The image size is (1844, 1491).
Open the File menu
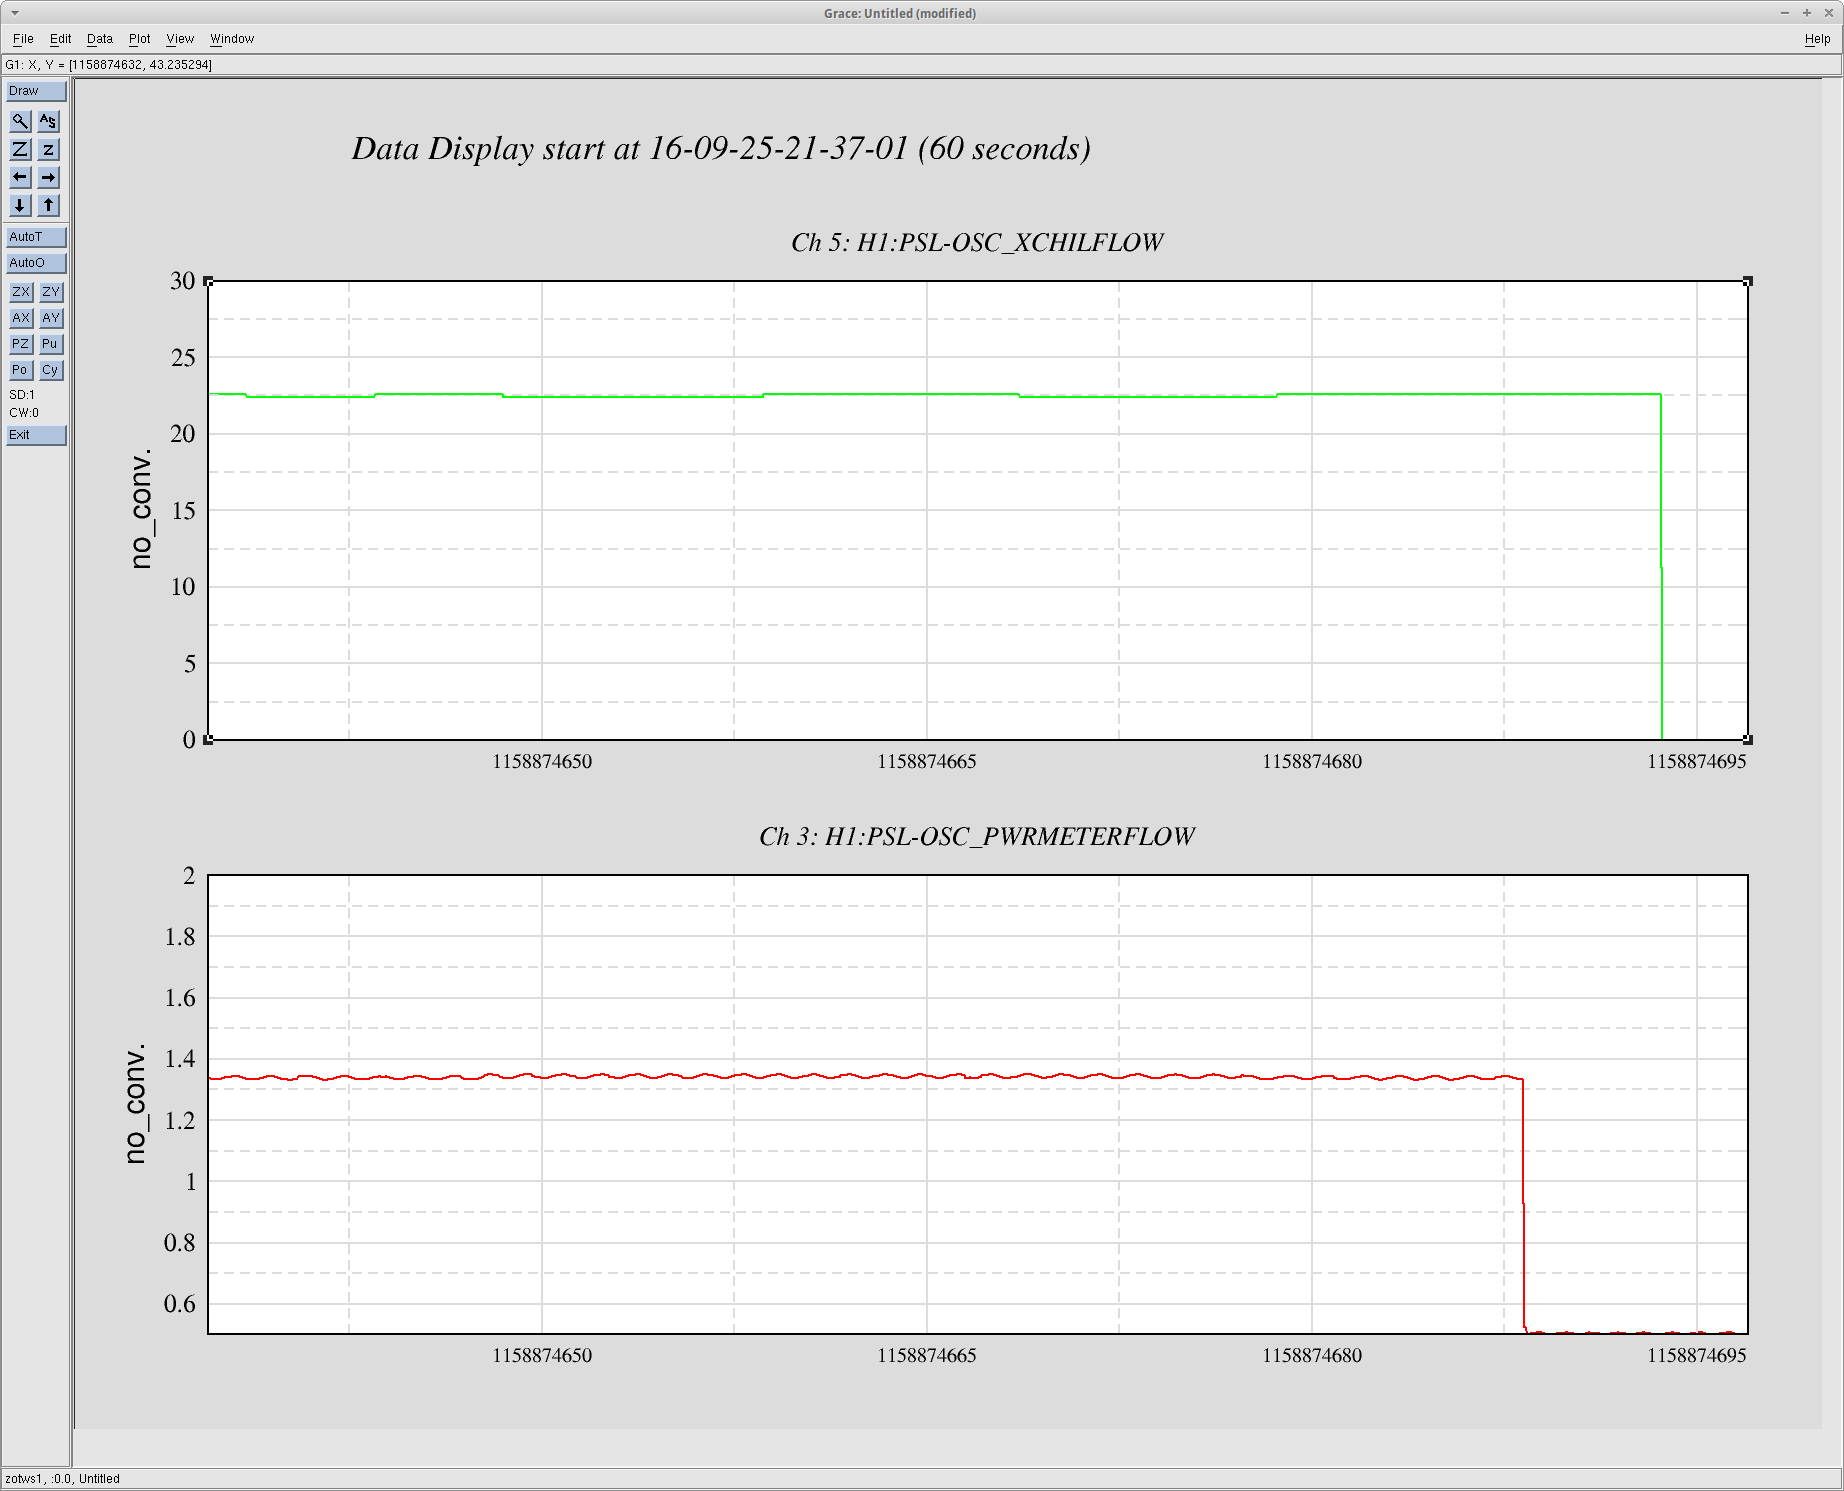(23, 39)
